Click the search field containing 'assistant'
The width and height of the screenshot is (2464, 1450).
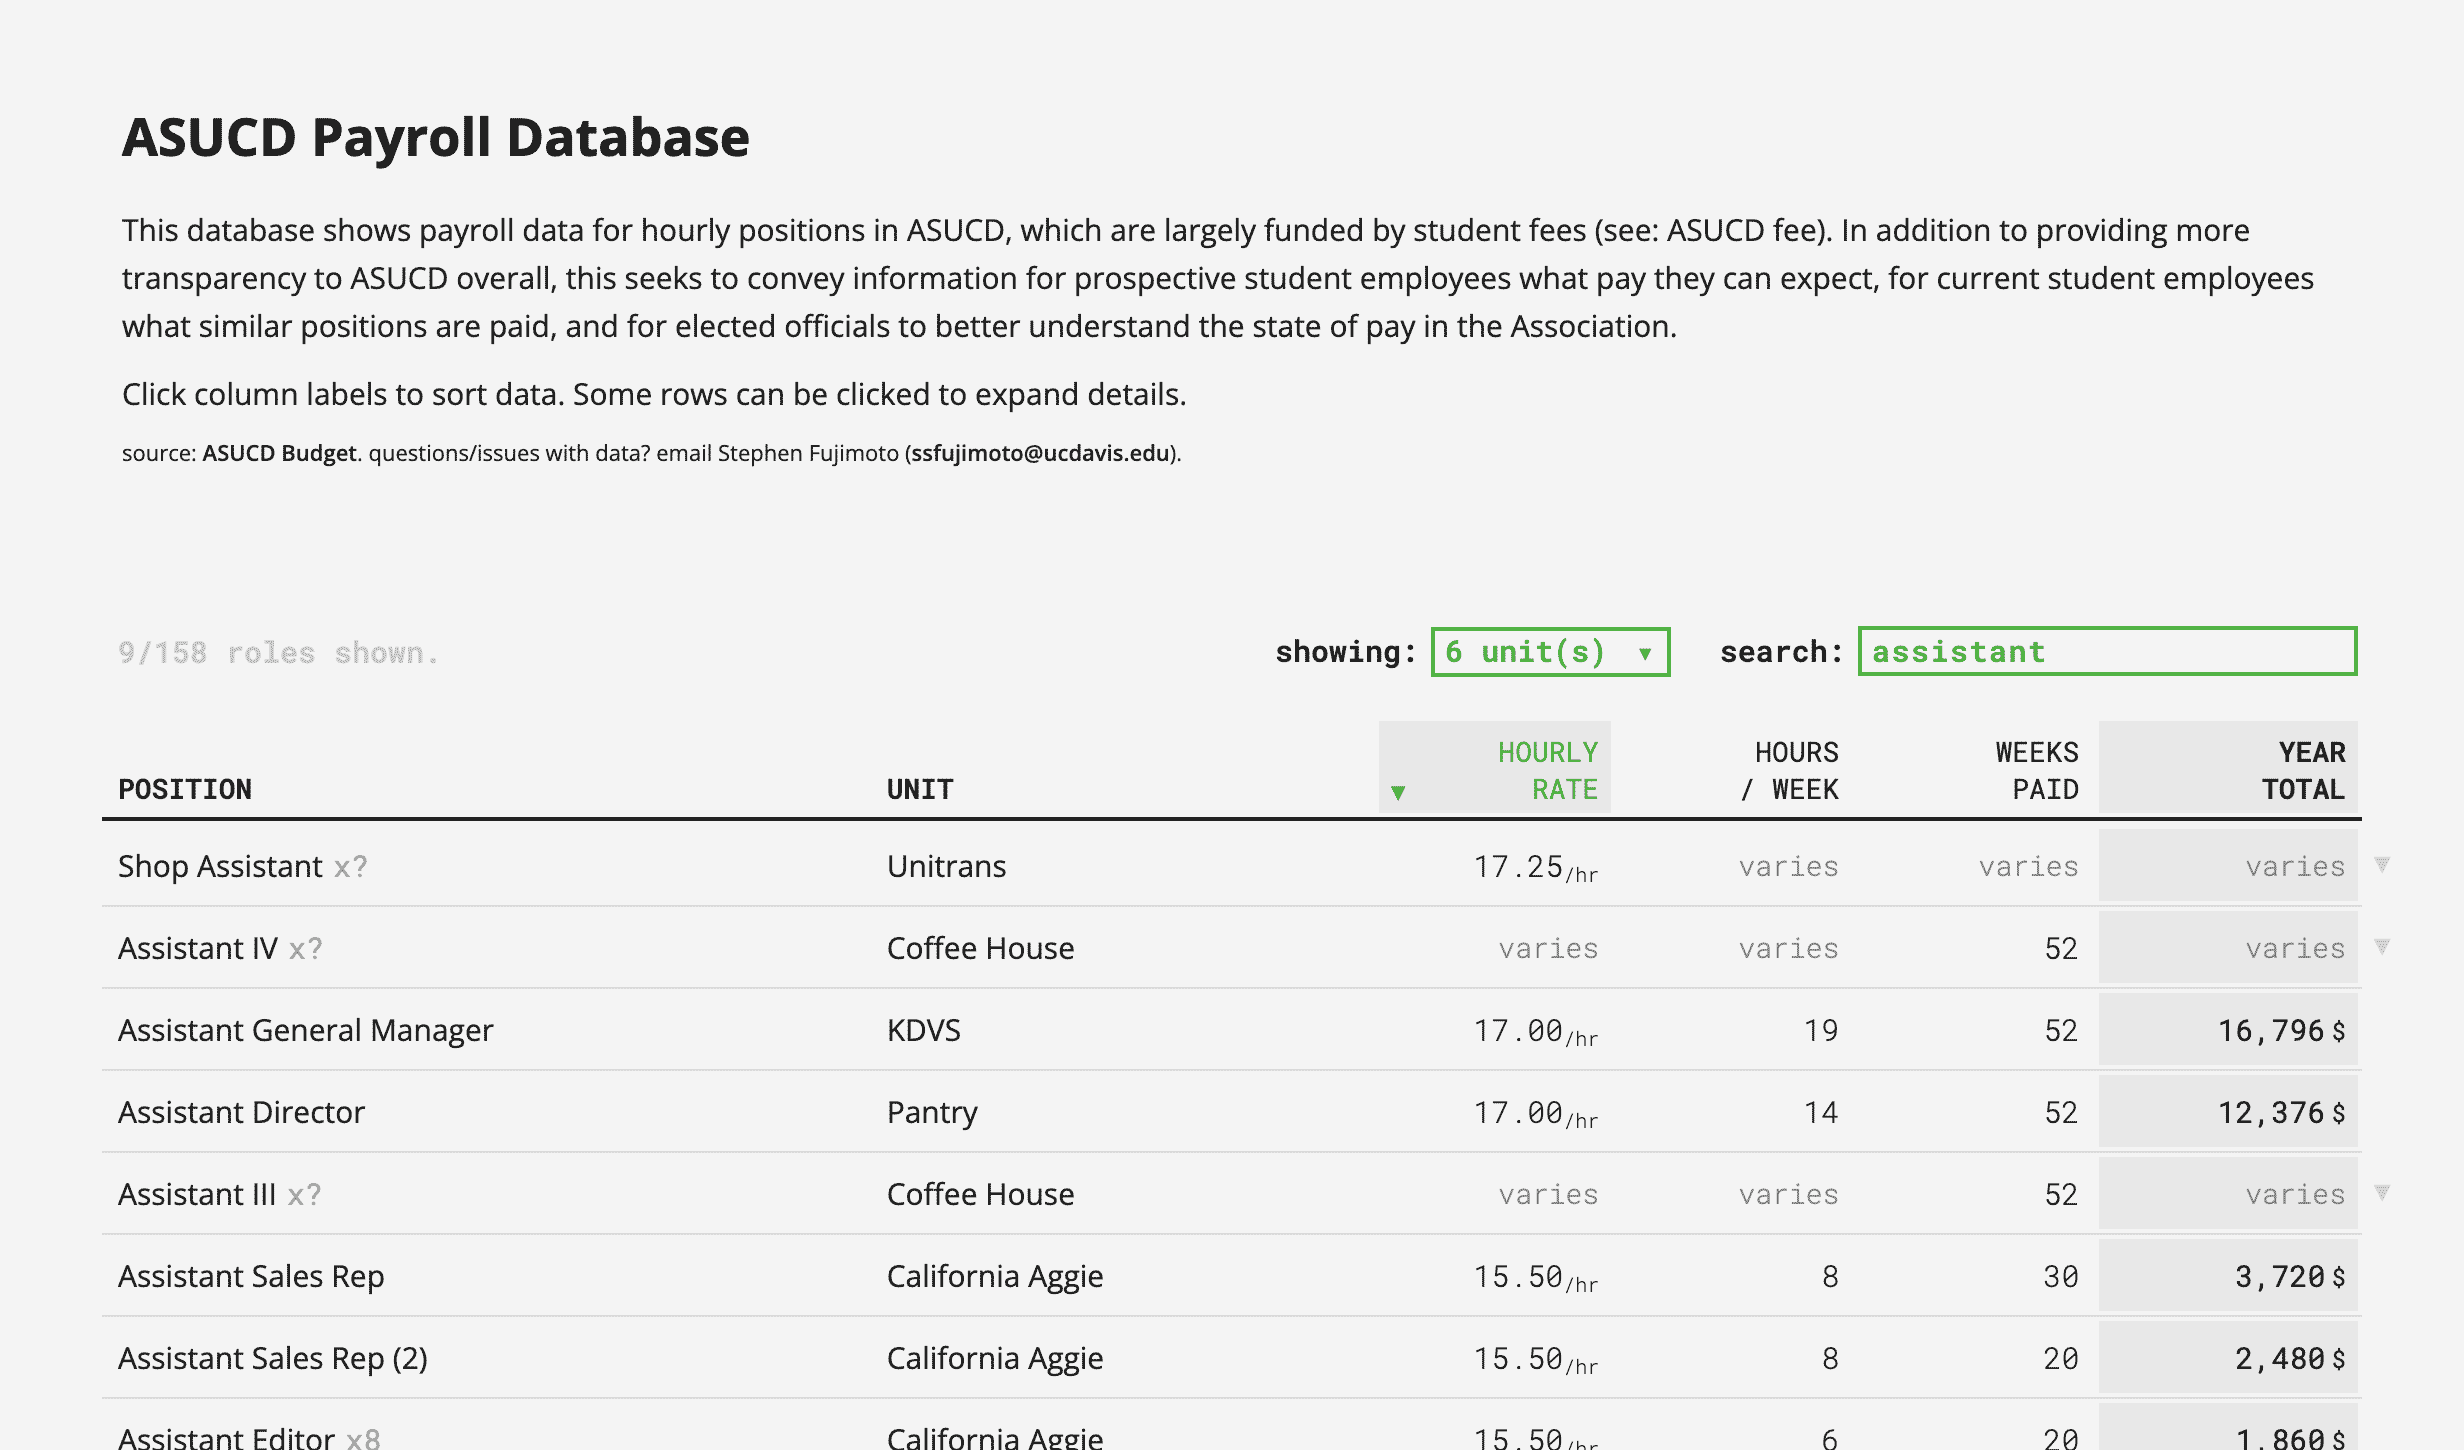coord(2107,652)
